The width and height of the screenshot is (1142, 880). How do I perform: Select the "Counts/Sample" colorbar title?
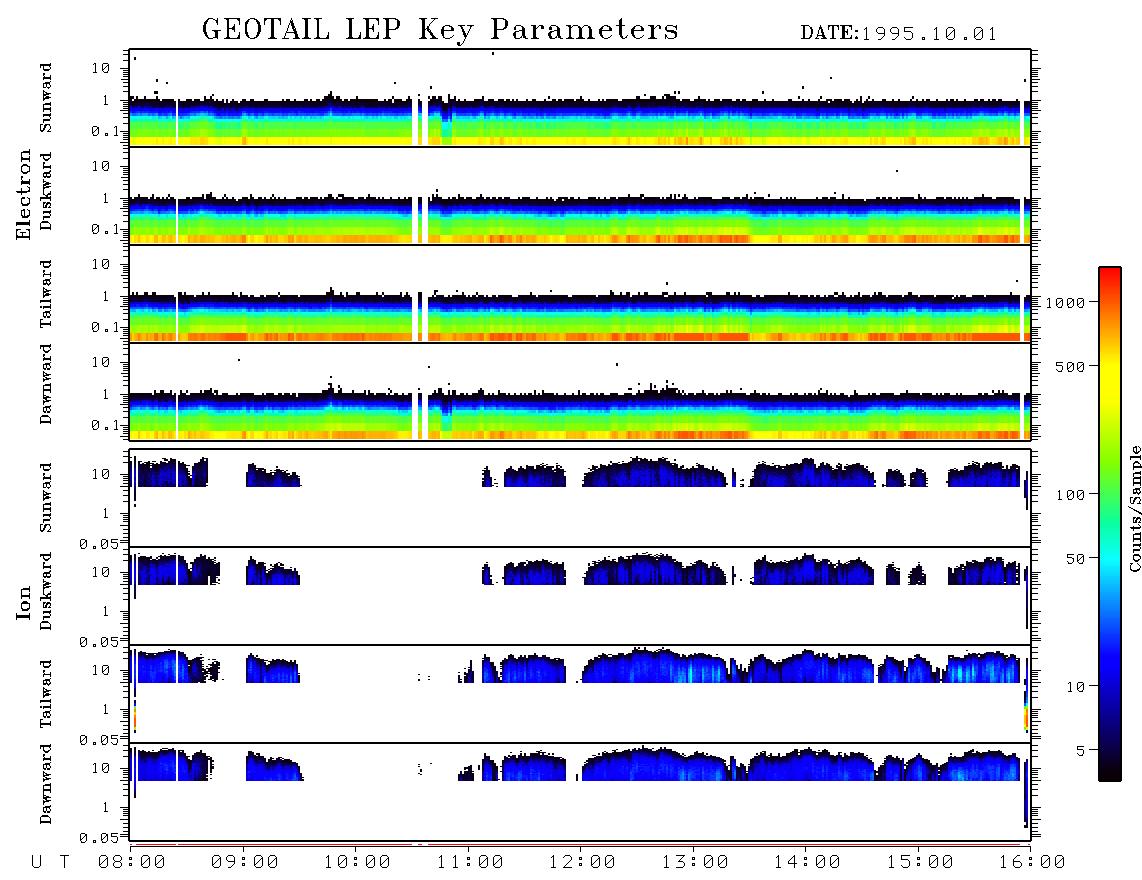pyautogui.click(x=1134, y=509)
